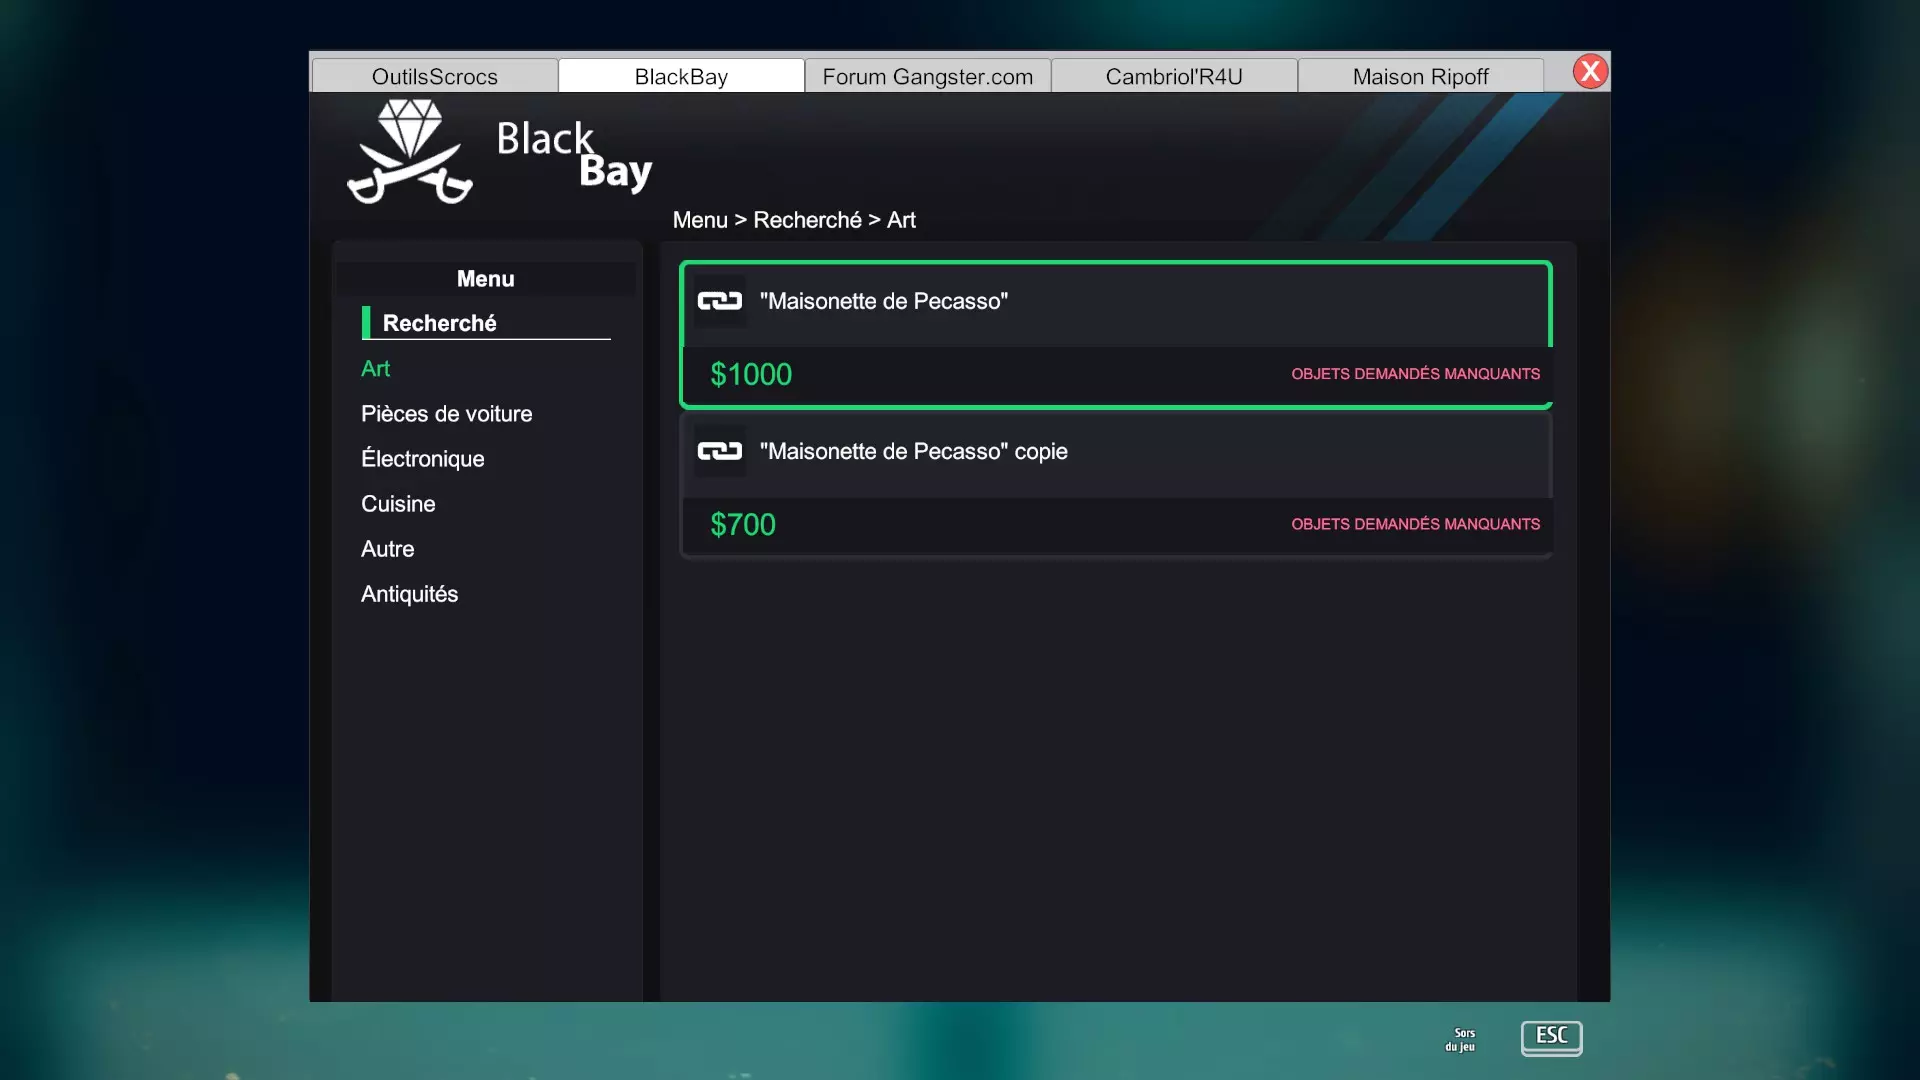Open the Forum Gangster.com tab

tap(927, 77)
